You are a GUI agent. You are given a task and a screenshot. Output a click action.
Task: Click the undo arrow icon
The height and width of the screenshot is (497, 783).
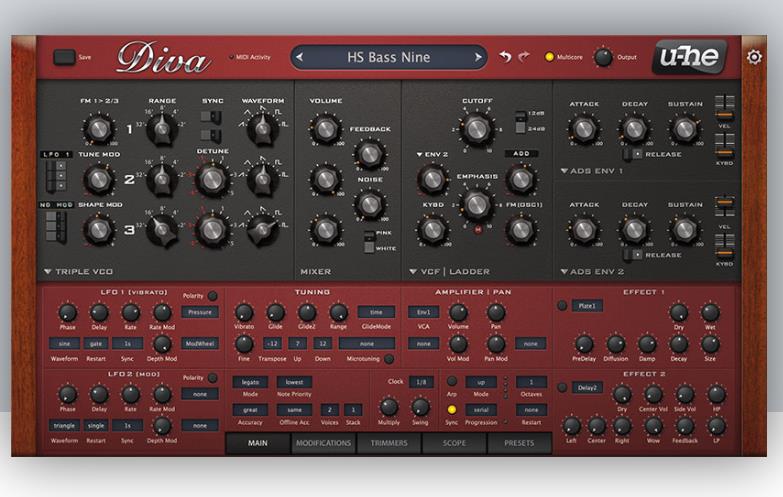click(x=505, y=57)
